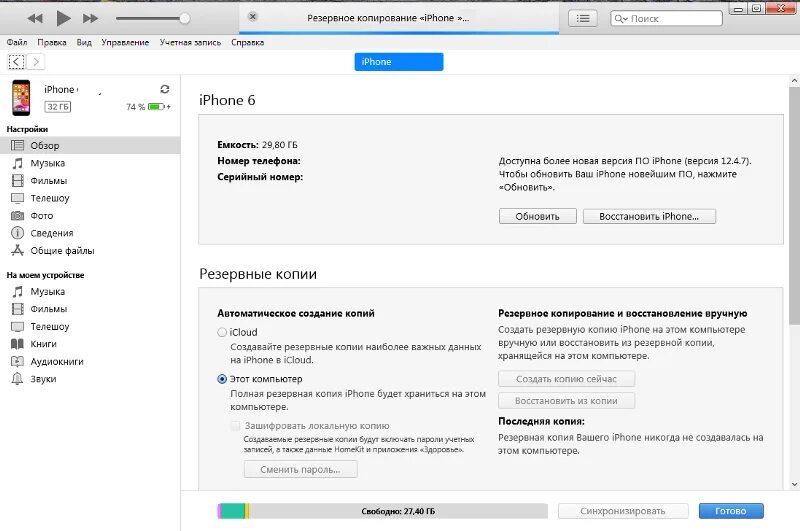Open the list view icon button
This screenshot has height=531, width=800.
pos(583,18)
